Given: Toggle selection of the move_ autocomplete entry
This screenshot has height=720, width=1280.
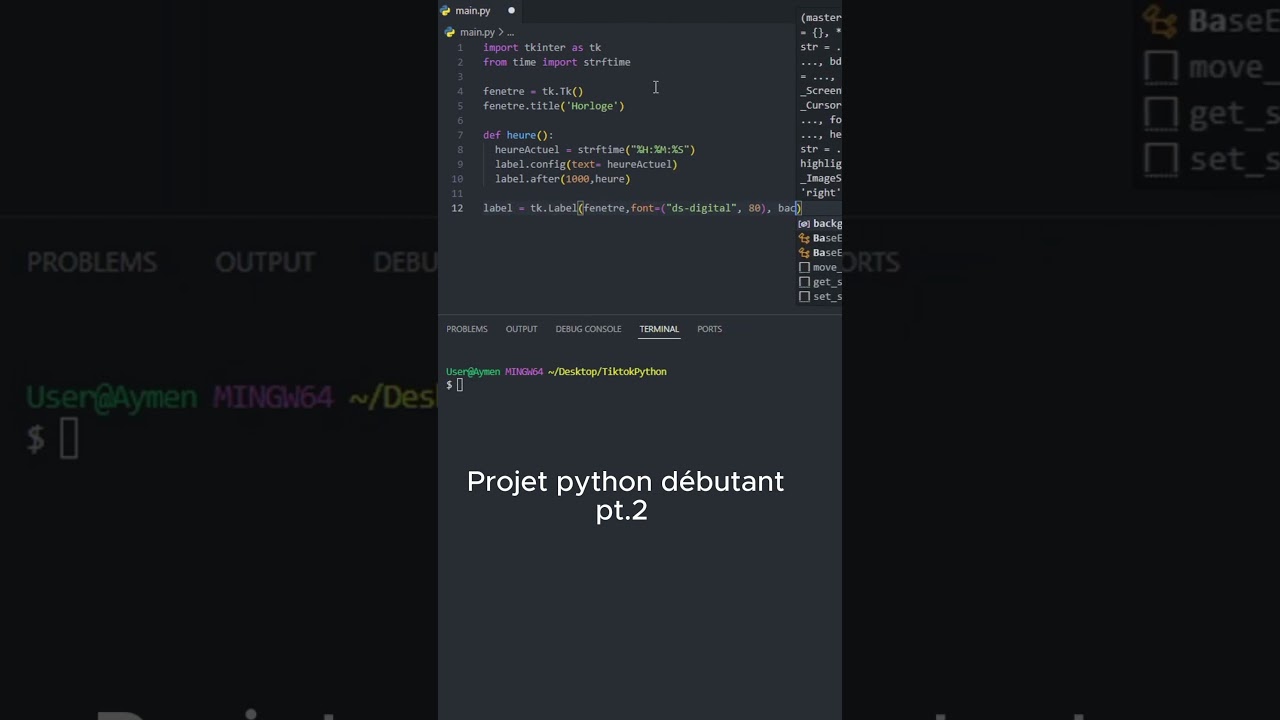Looking at the screenshot, I should 824,267.
